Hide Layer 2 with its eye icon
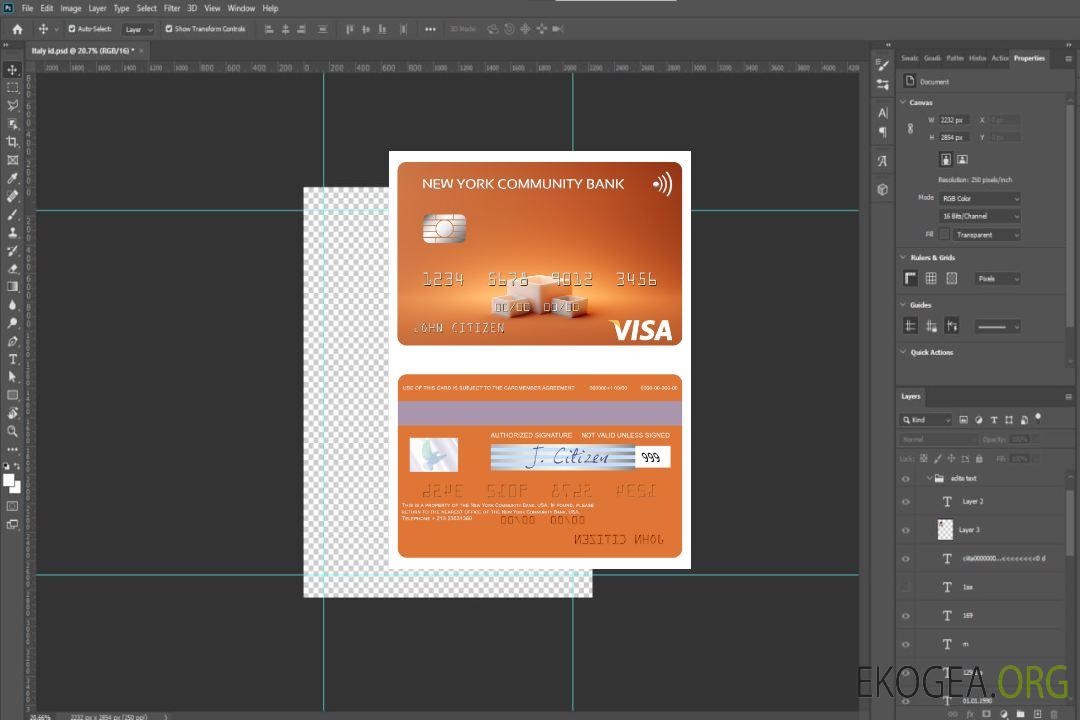Image resolution: width=1080 pixels, height=720 pixels. click(906, 502)
